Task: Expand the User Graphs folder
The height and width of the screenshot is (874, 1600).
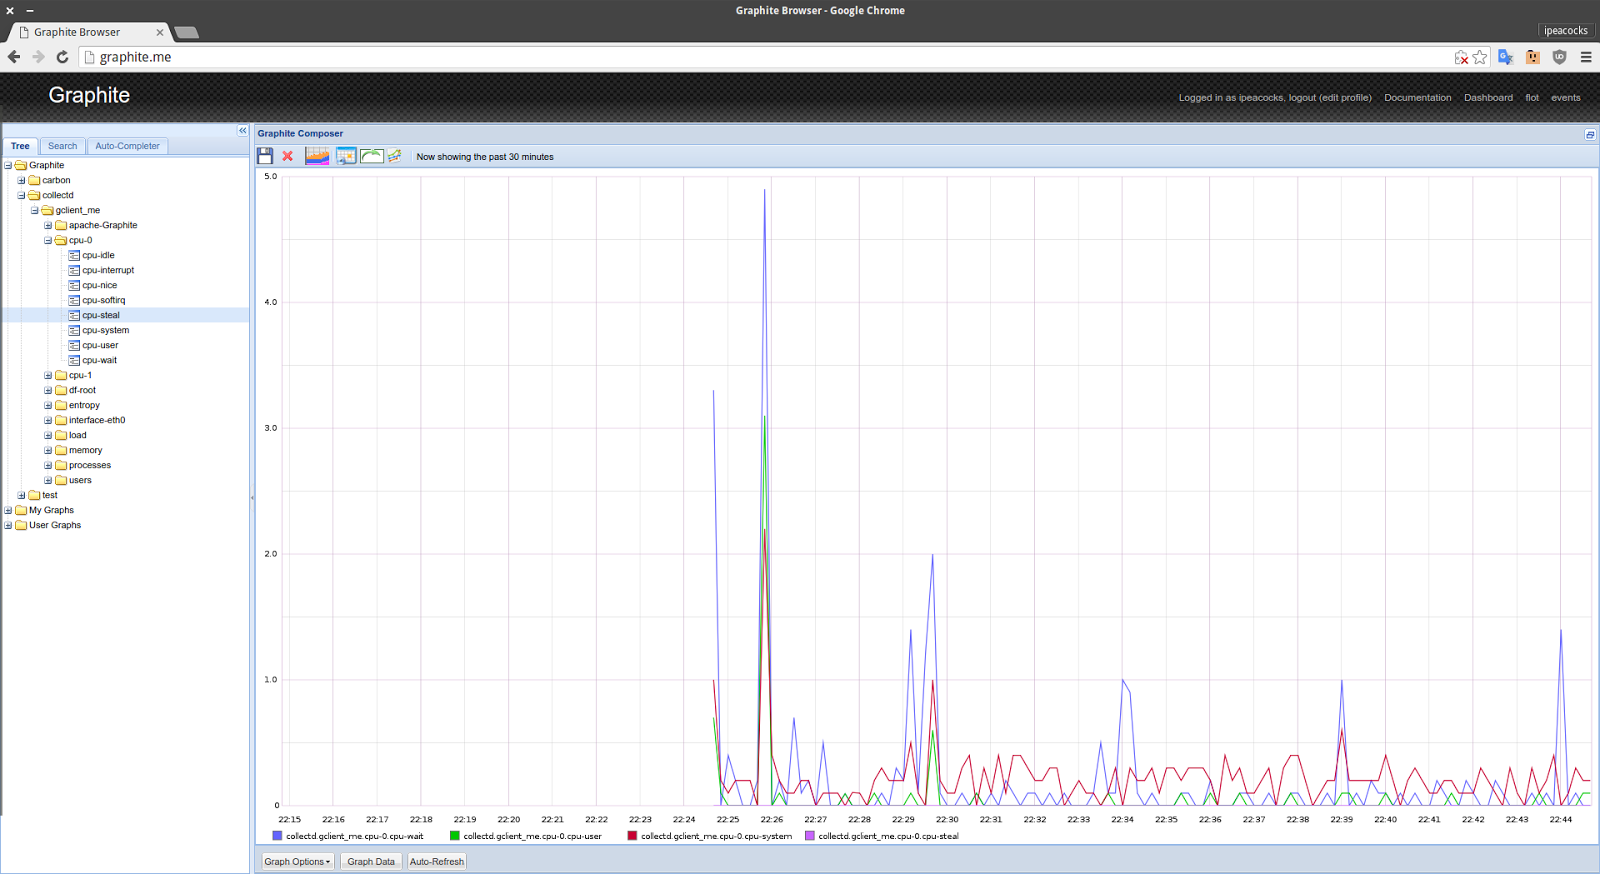Action: pos(8,525)
